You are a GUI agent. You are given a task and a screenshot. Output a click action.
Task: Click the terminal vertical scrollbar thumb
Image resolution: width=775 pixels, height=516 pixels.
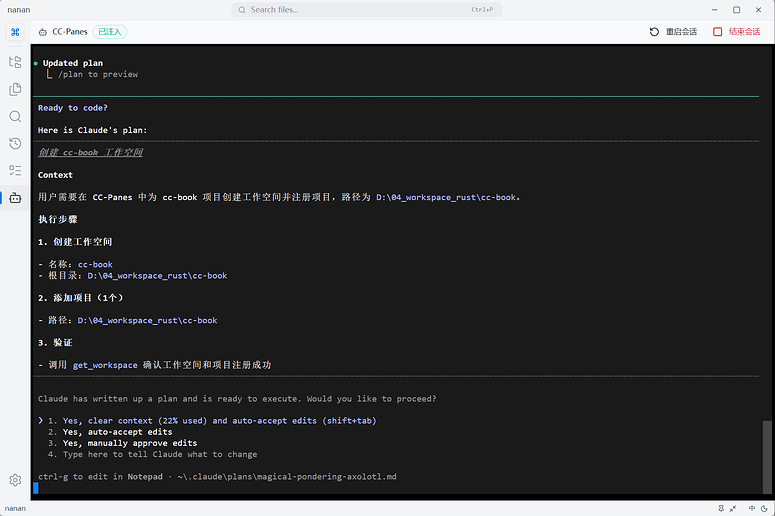pyautogui.click(x=767, y=456)
